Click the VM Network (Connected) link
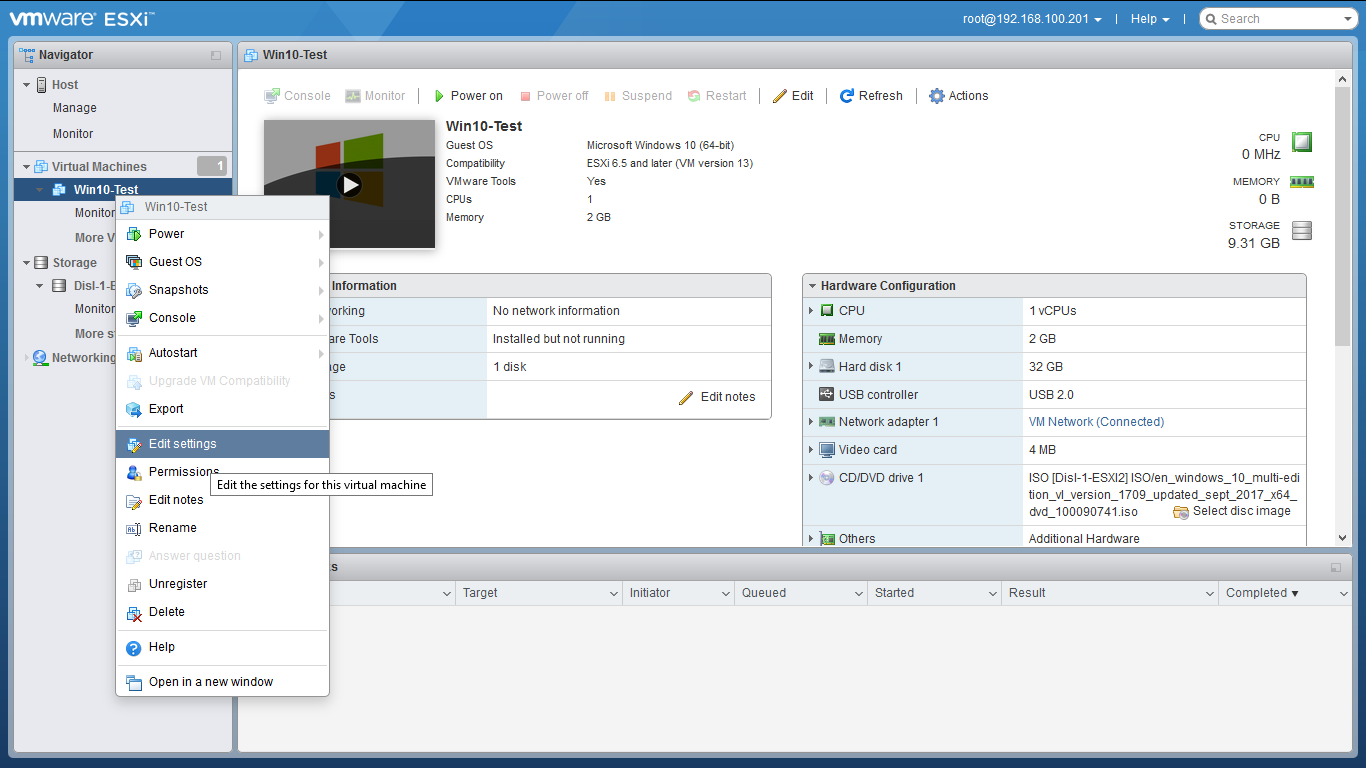 coord(1096,422)
